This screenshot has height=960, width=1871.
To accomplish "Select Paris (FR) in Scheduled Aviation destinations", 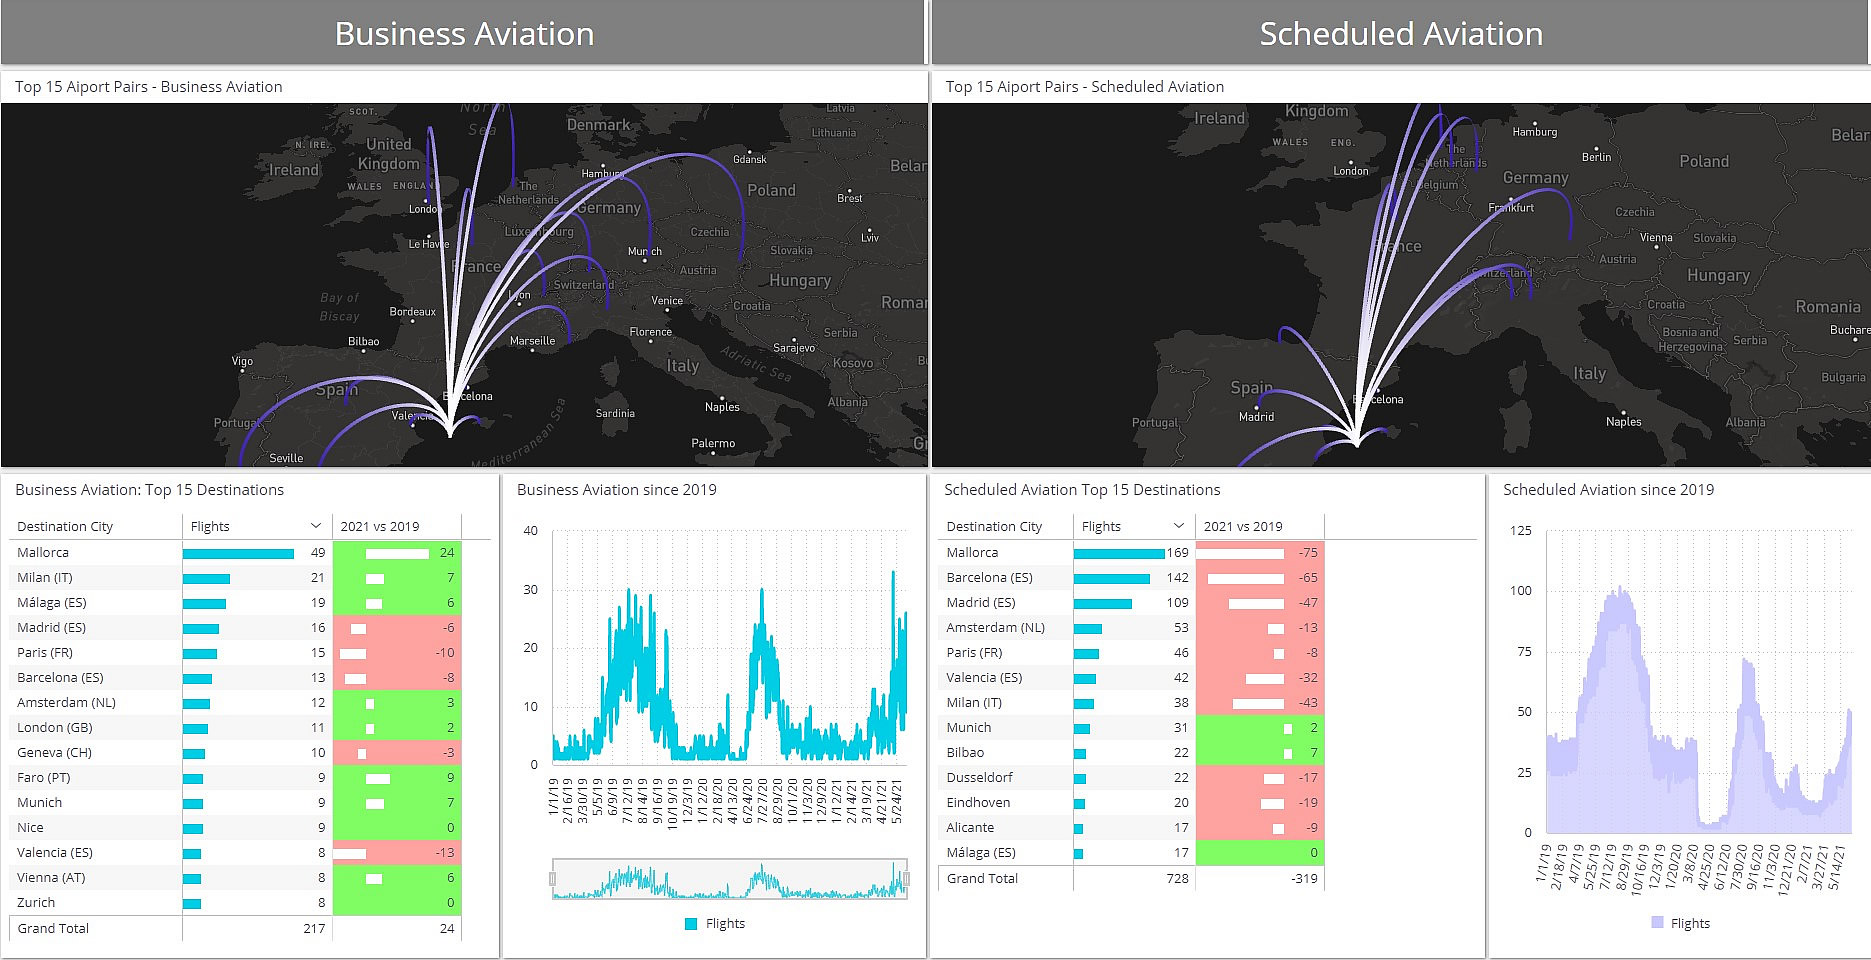I will (974, 652).
